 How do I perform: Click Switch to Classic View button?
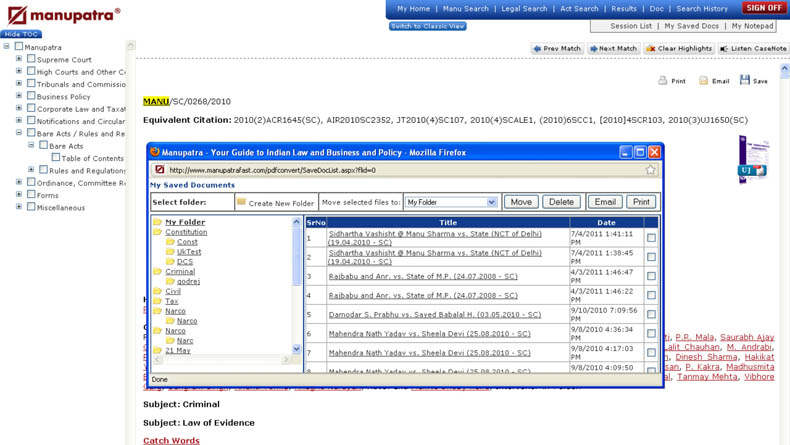pos(428,26)
